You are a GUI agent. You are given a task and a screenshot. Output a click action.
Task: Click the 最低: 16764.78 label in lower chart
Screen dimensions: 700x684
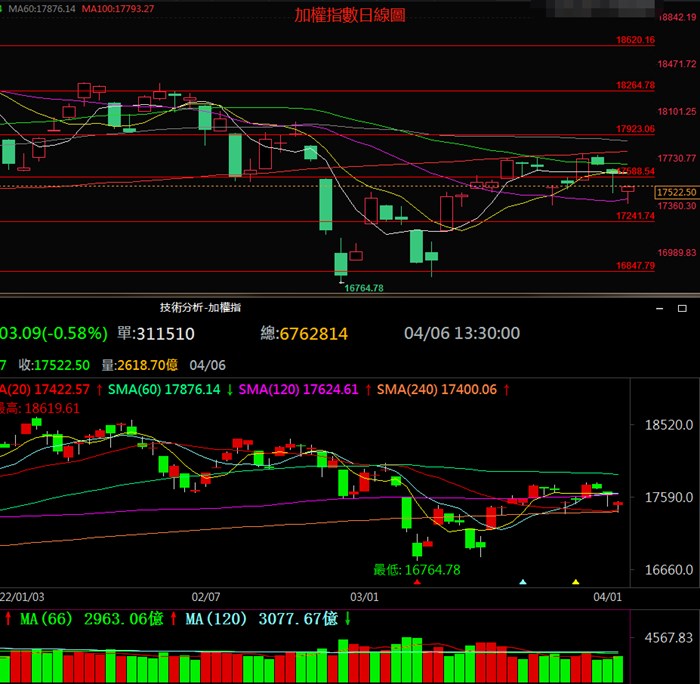pyautogui.click(x=417, y=569)
